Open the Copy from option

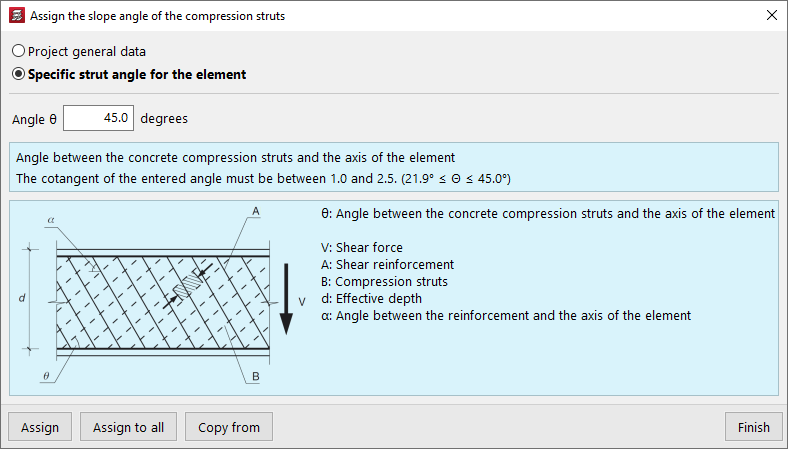tap(229, 427)
